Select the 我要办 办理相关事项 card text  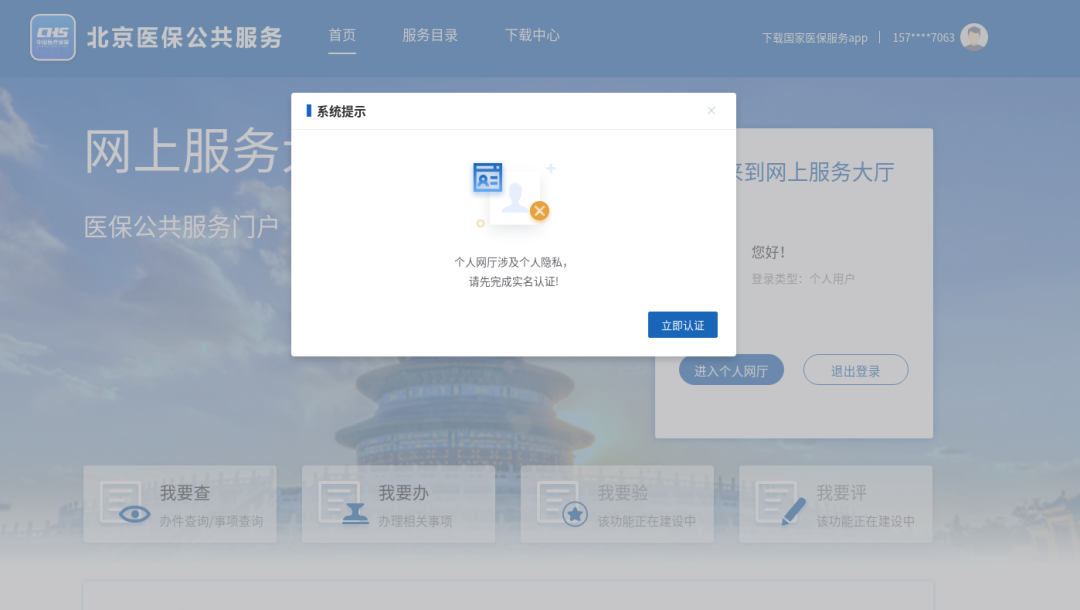click(x=415, y=521)
